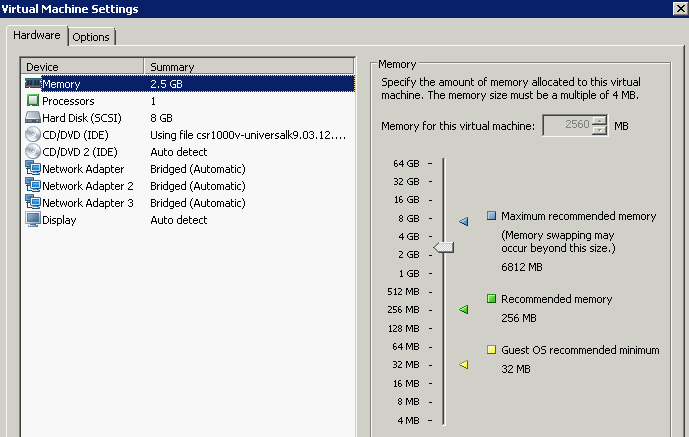Viewport: 689px width, 437px height.
Task: Click the '1 GB' slider scale label
Action: point(409,273)
